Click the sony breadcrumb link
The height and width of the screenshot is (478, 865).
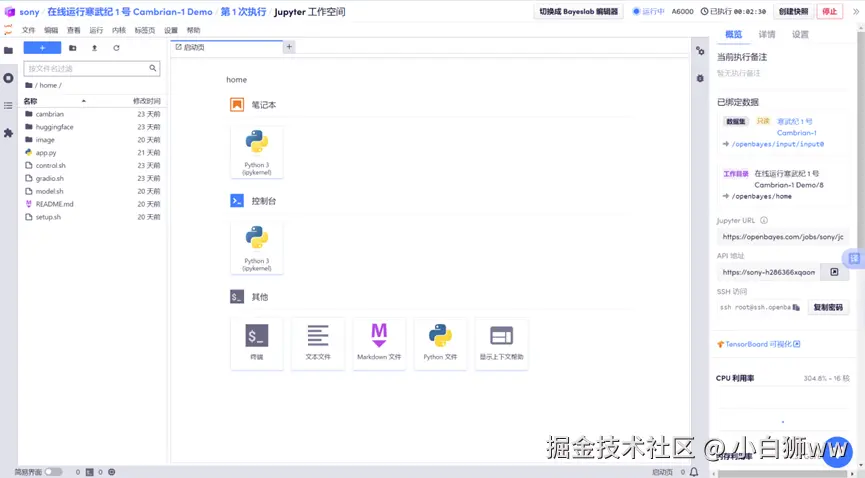pyautogui.click(x=29, y=12)
